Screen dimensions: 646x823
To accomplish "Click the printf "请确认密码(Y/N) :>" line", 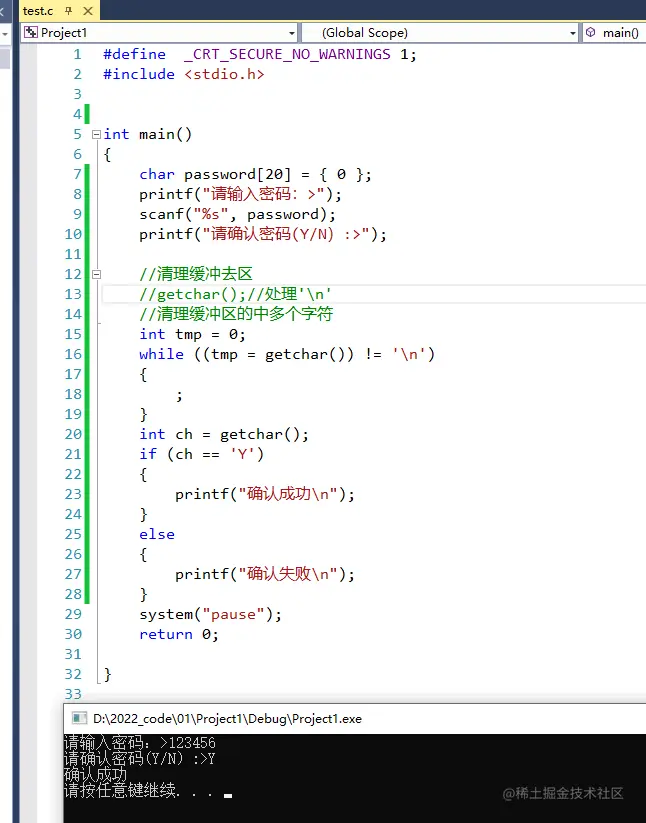I will [263, 234].
